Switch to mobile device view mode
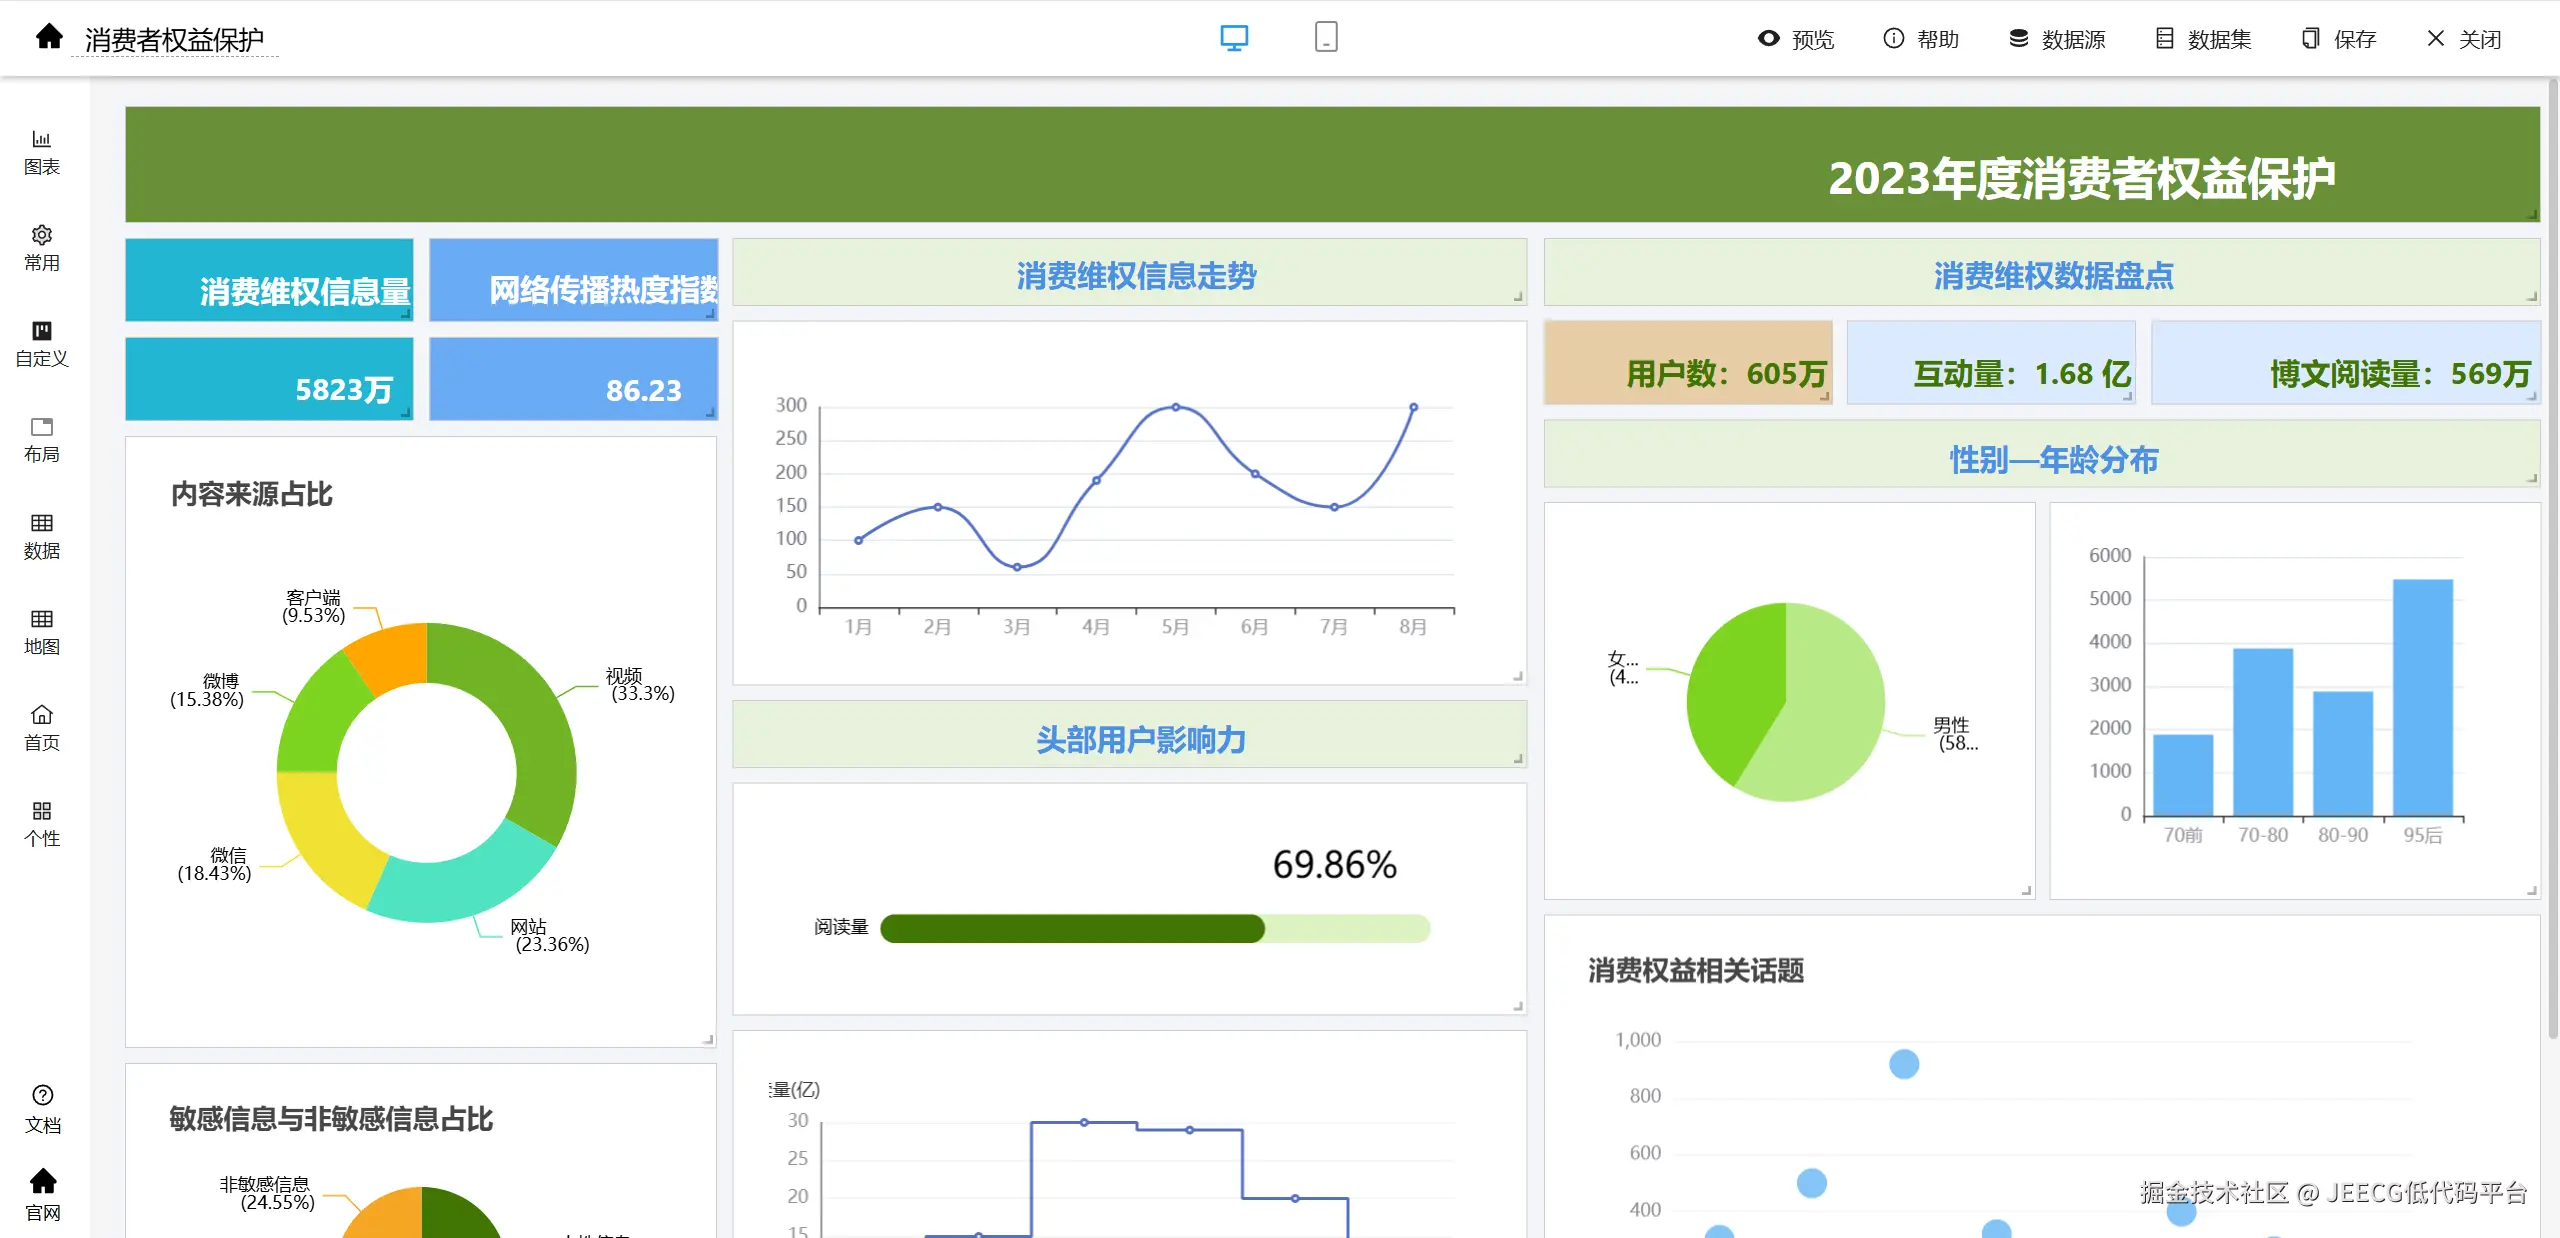Screen dimensions: 2560x1238 1326,38
